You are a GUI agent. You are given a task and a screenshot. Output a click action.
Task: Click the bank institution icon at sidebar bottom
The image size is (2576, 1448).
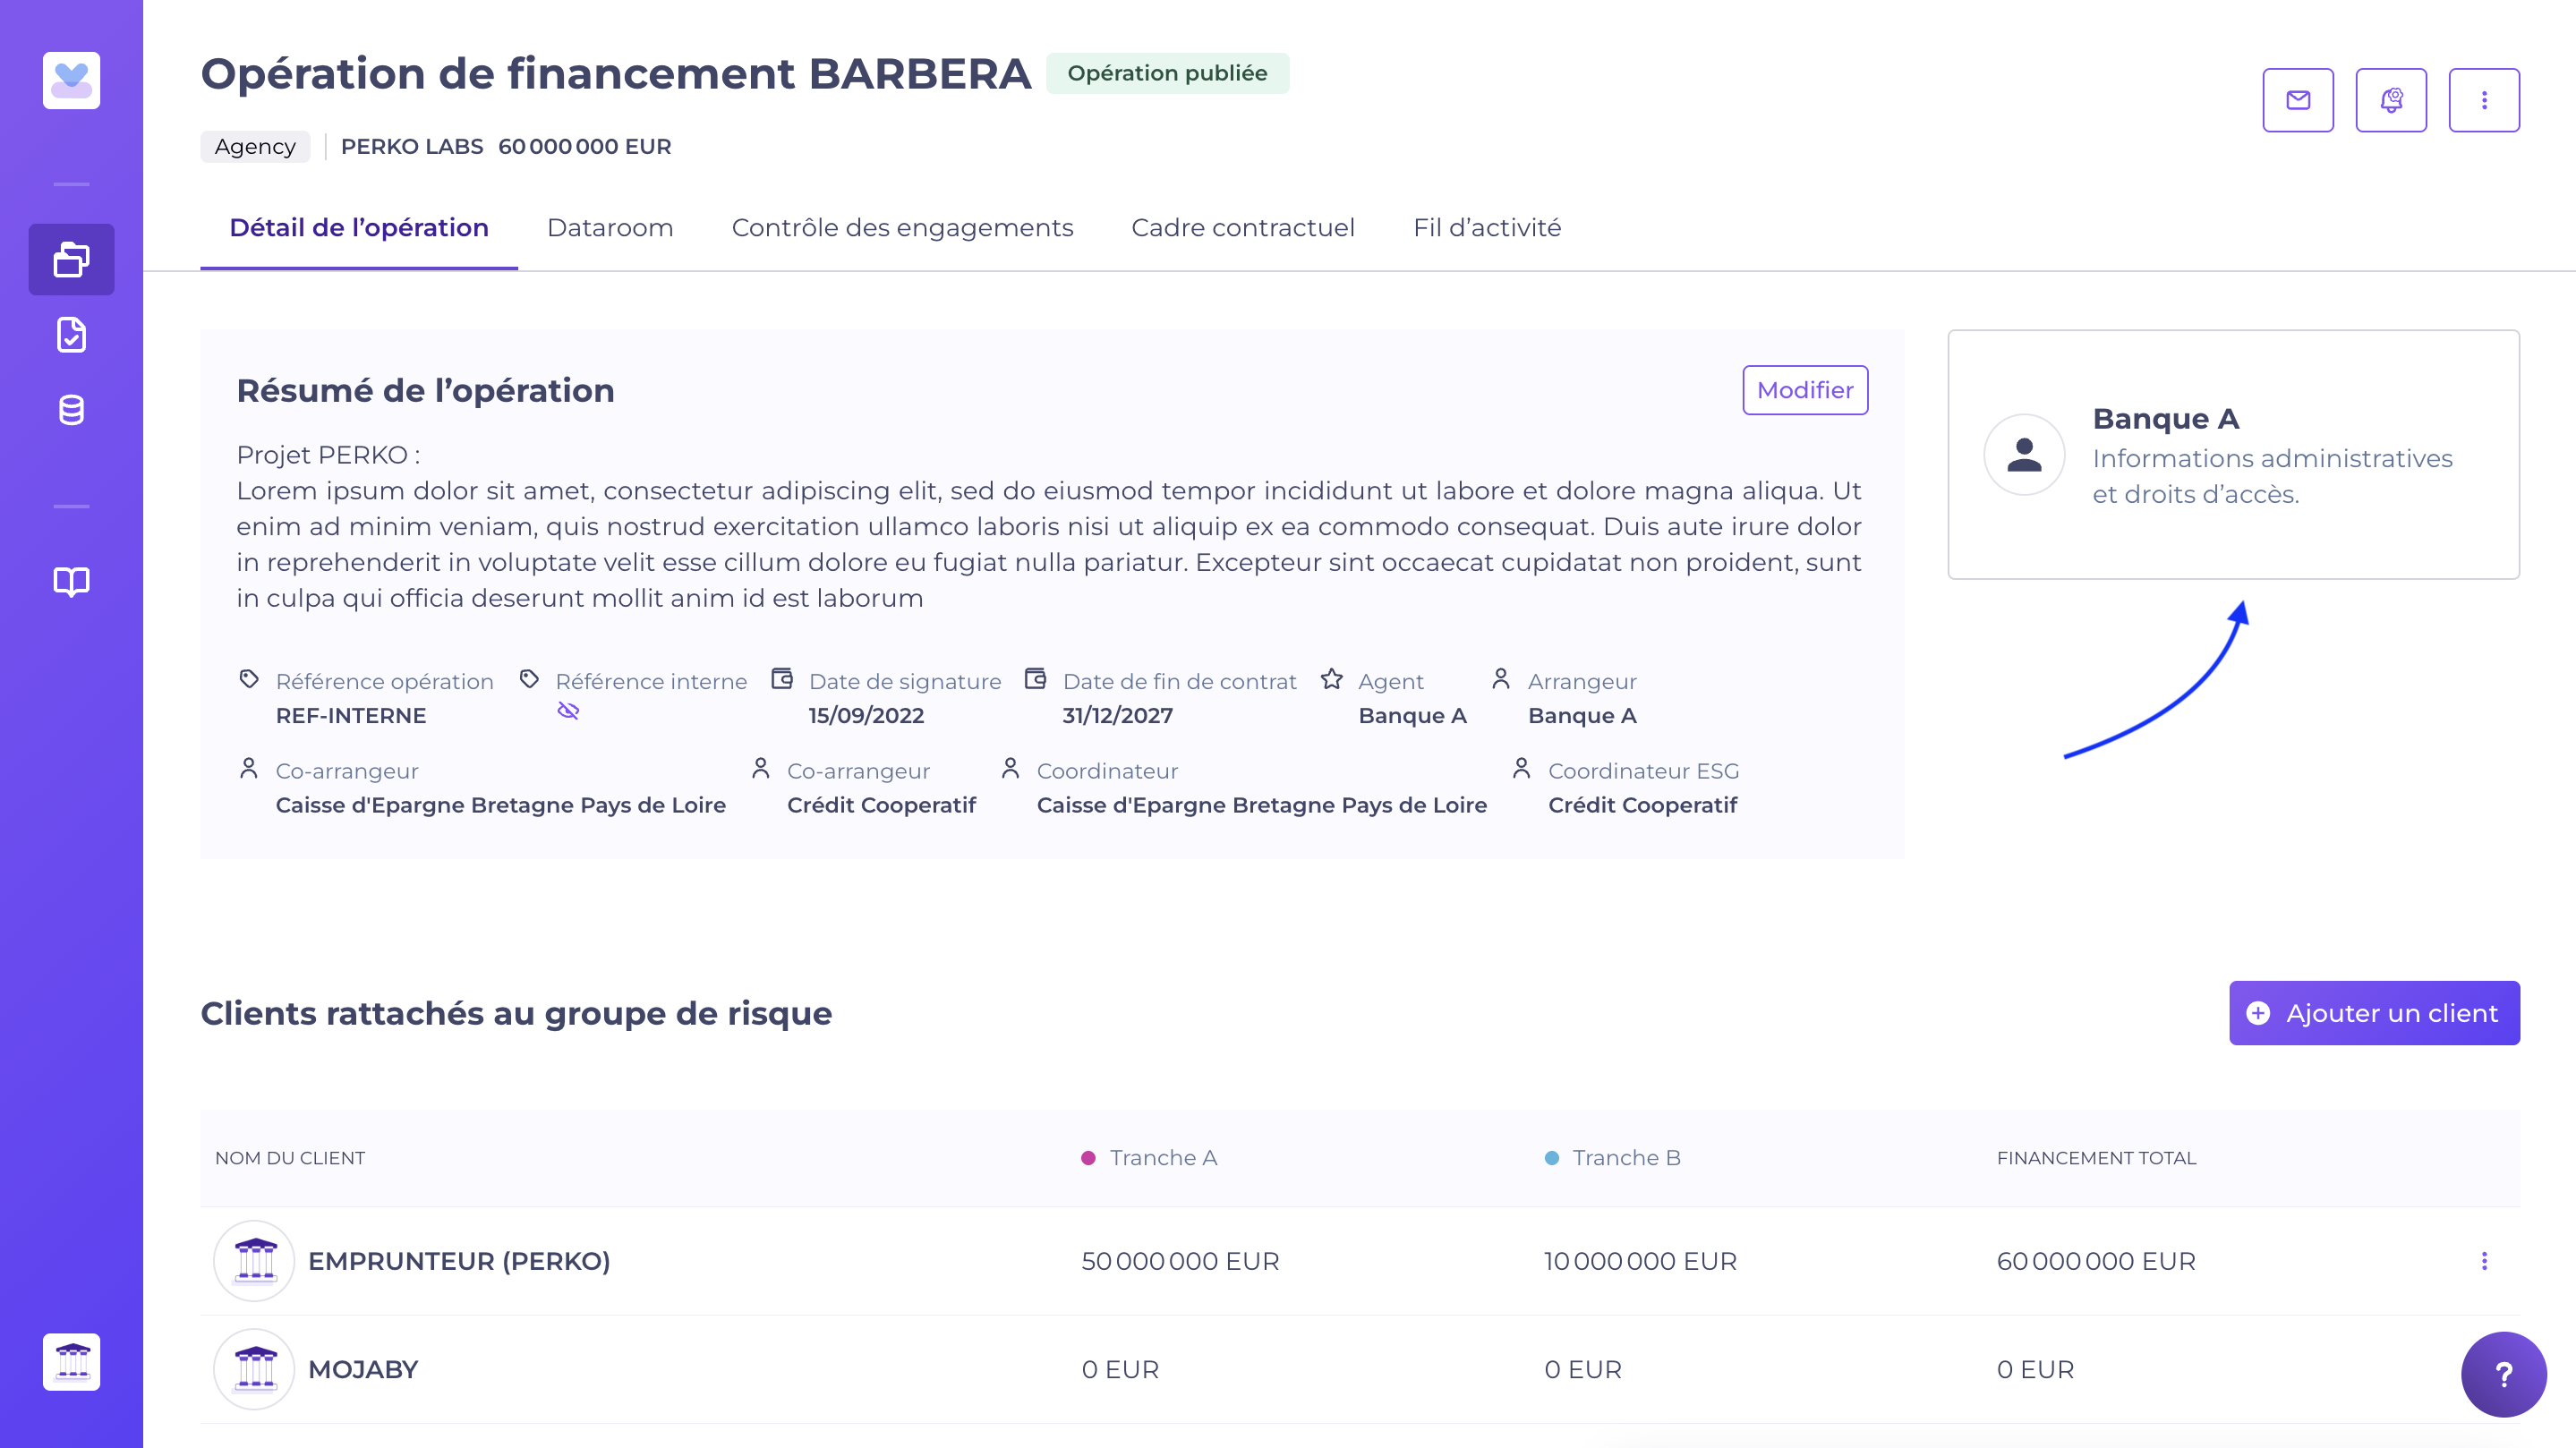click(x=71, y=1361)
